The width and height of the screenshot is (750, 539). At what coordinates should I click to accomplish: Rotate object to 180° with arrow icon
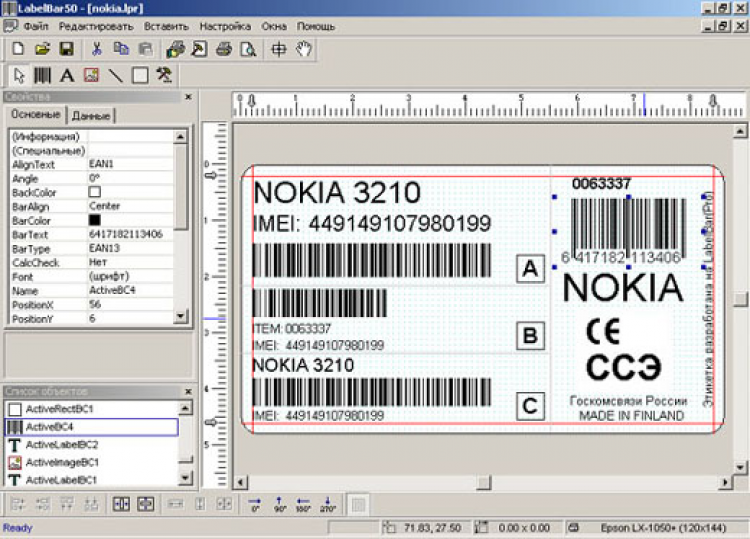303,505
